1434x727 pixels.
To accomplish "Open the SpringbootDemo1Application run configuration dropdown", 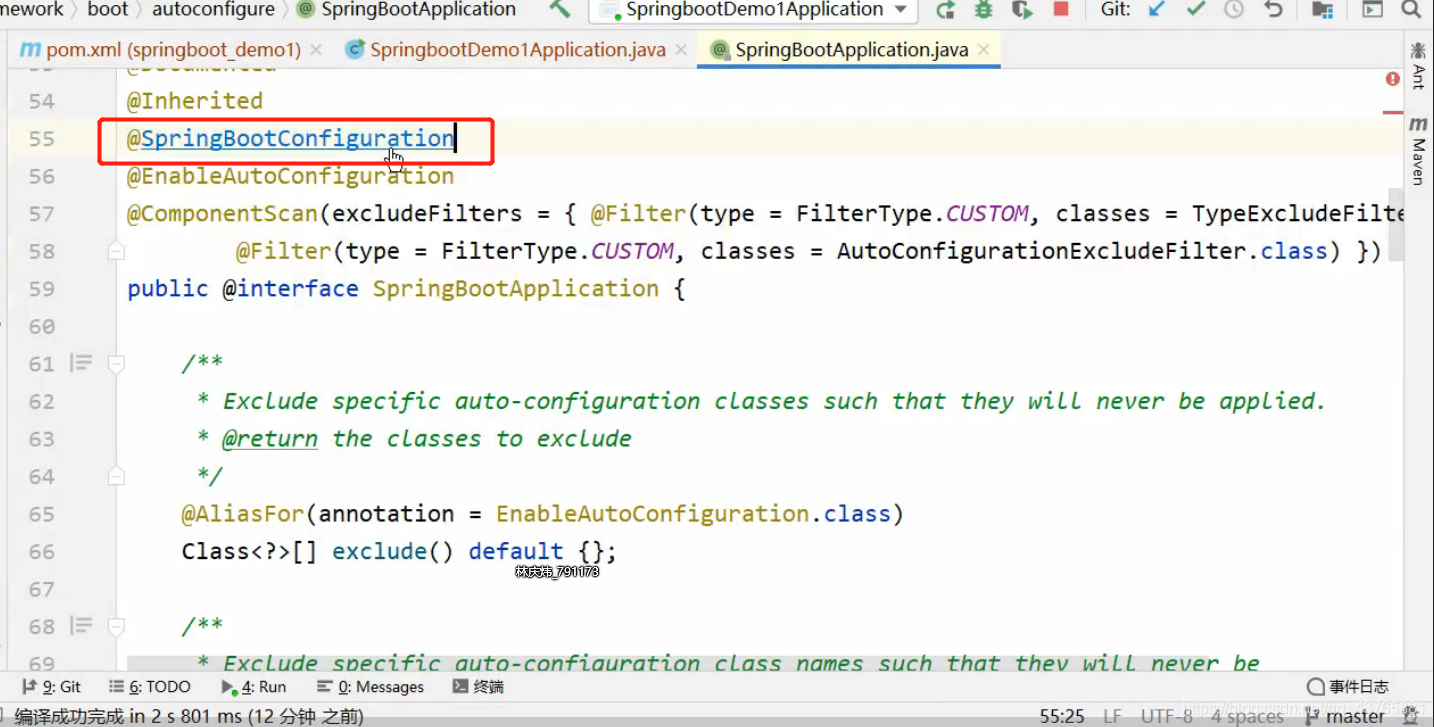I will pos(753,10).
